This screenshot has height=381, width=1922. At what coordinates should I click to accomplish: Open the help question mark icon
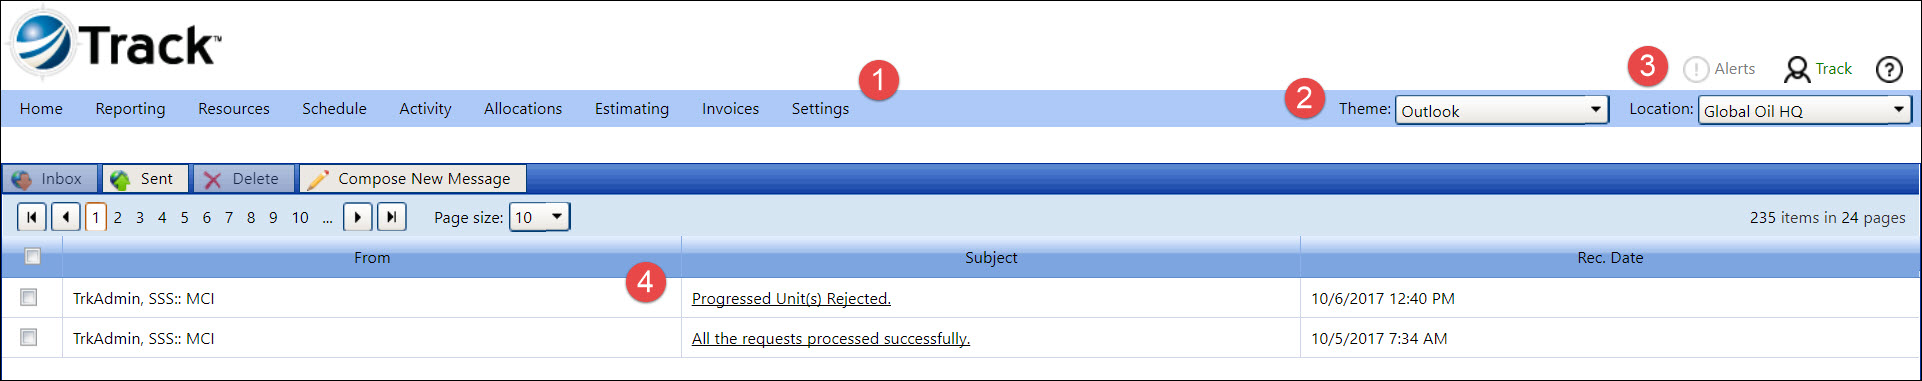(1888, 69)
